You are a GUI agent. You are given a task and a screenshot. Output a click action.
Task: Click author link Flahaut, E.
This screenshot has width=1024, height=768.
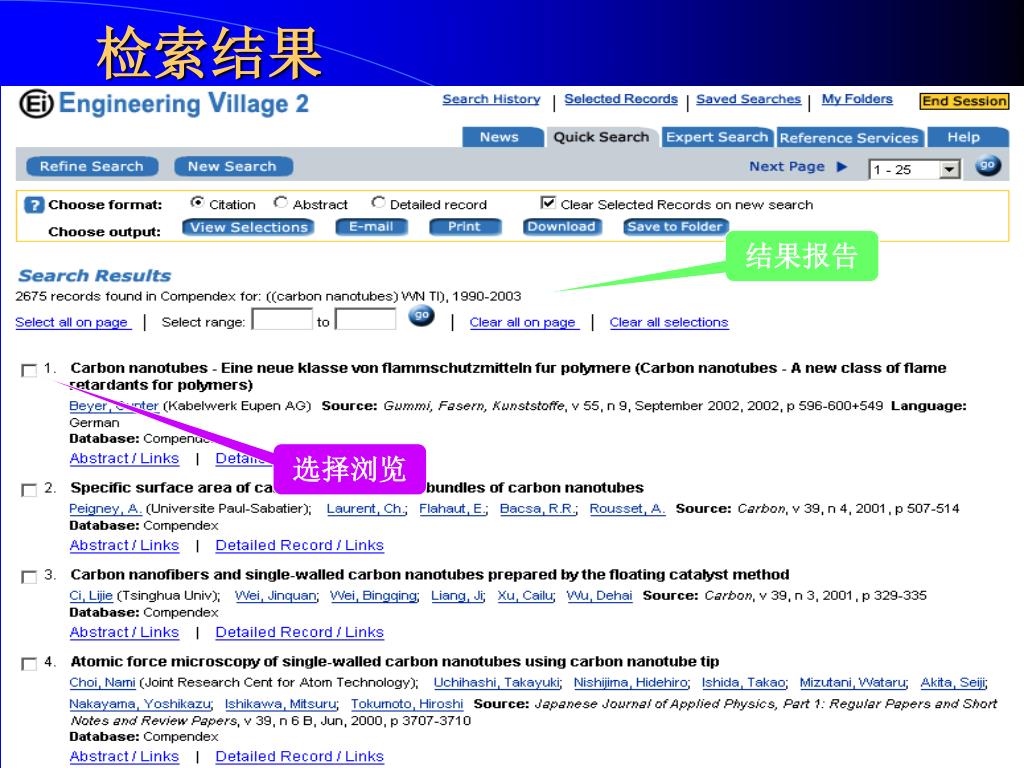453,509
